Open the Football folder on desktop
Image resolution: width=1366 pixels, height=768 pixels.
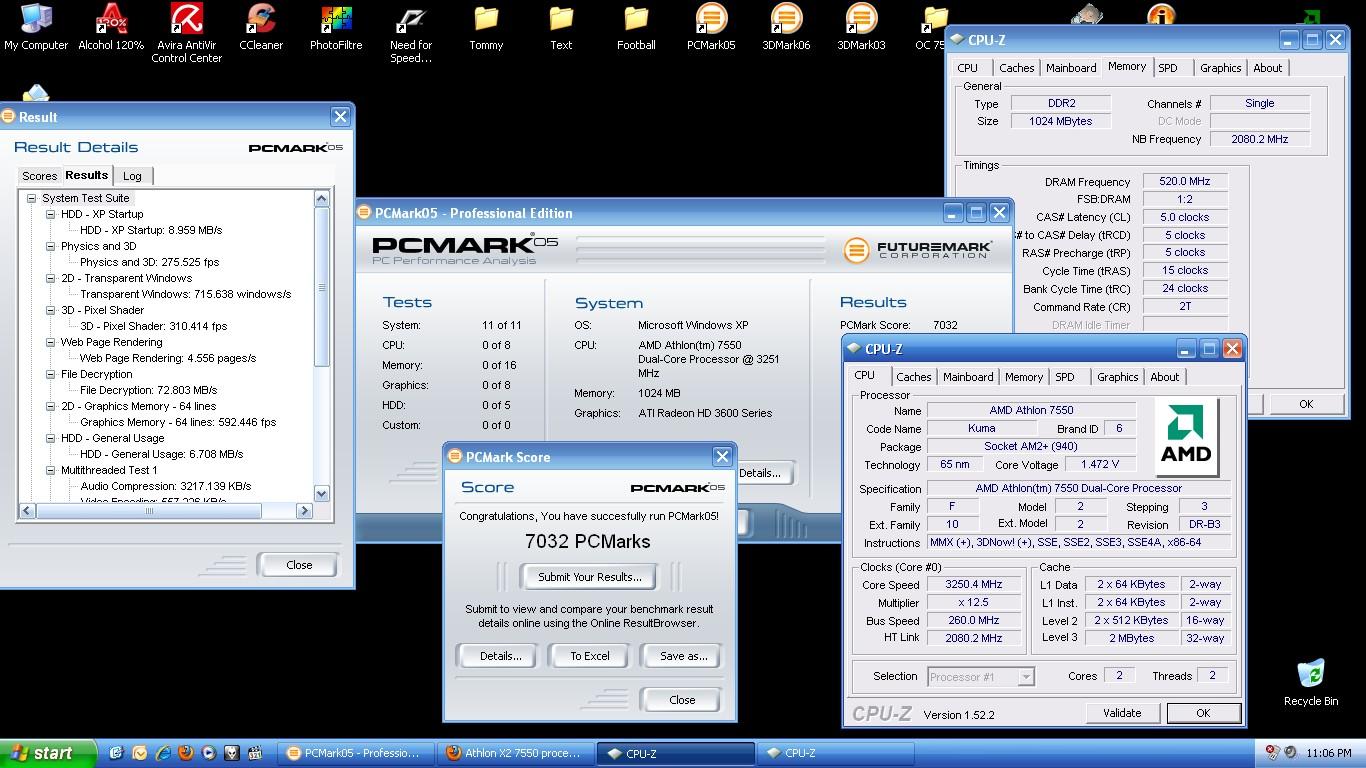coord(636,27)
